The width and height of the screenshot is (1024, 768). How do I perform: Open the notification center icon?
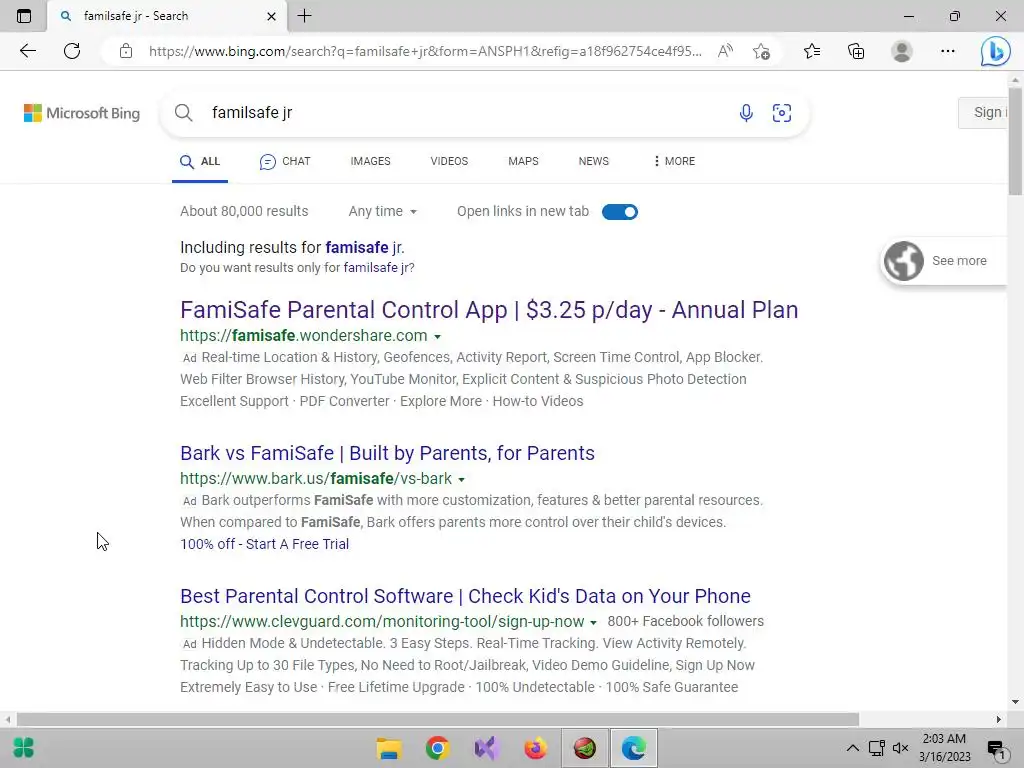pos(997,749)
